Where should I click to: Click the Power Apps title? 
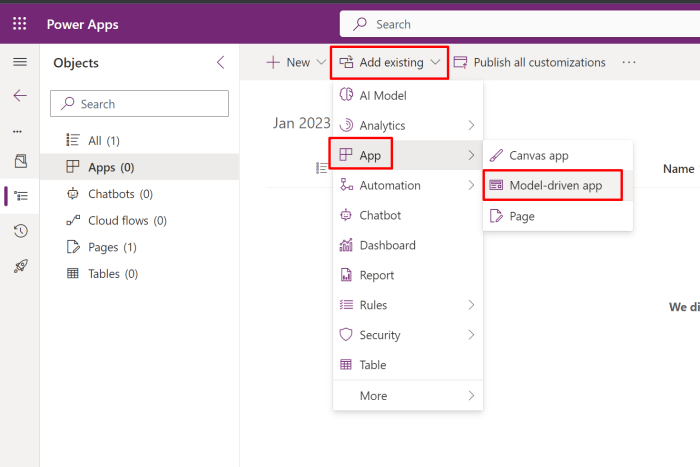[x=83, y=24]
